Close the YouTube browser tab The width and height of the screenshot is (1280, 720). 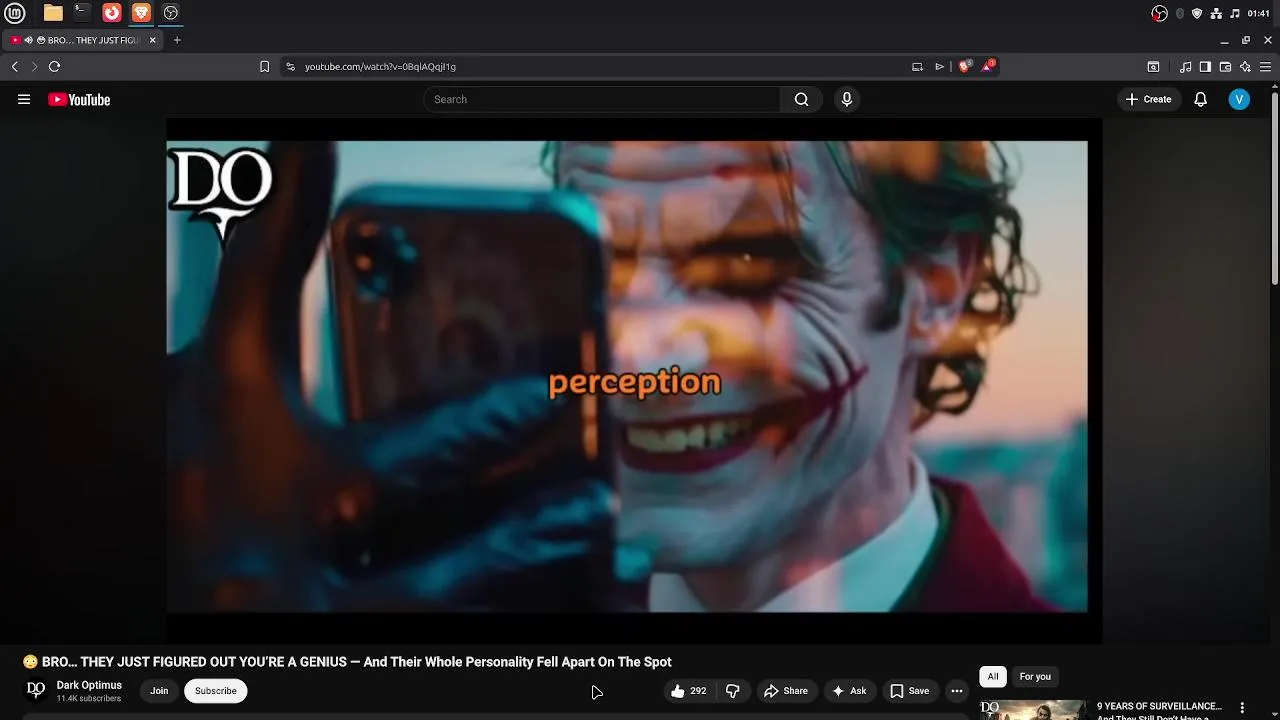pos(153,40)
